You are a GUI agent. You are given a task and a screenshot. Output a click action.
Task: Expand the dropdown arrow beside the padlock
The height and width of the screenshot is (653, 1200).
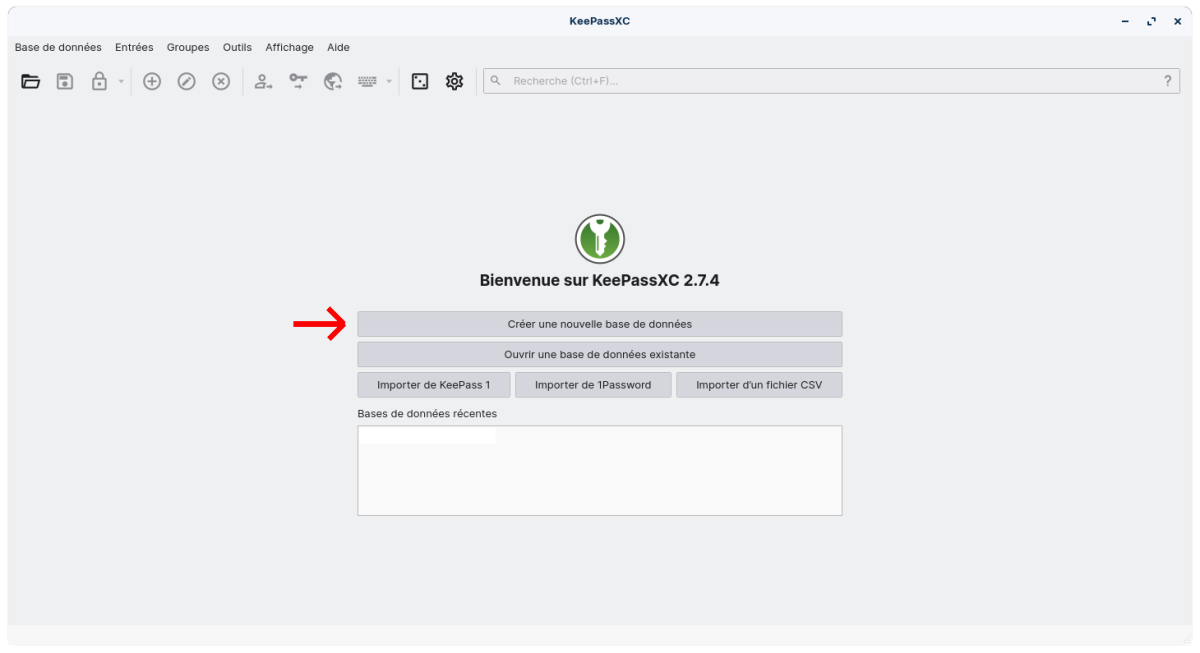point(121,81)
